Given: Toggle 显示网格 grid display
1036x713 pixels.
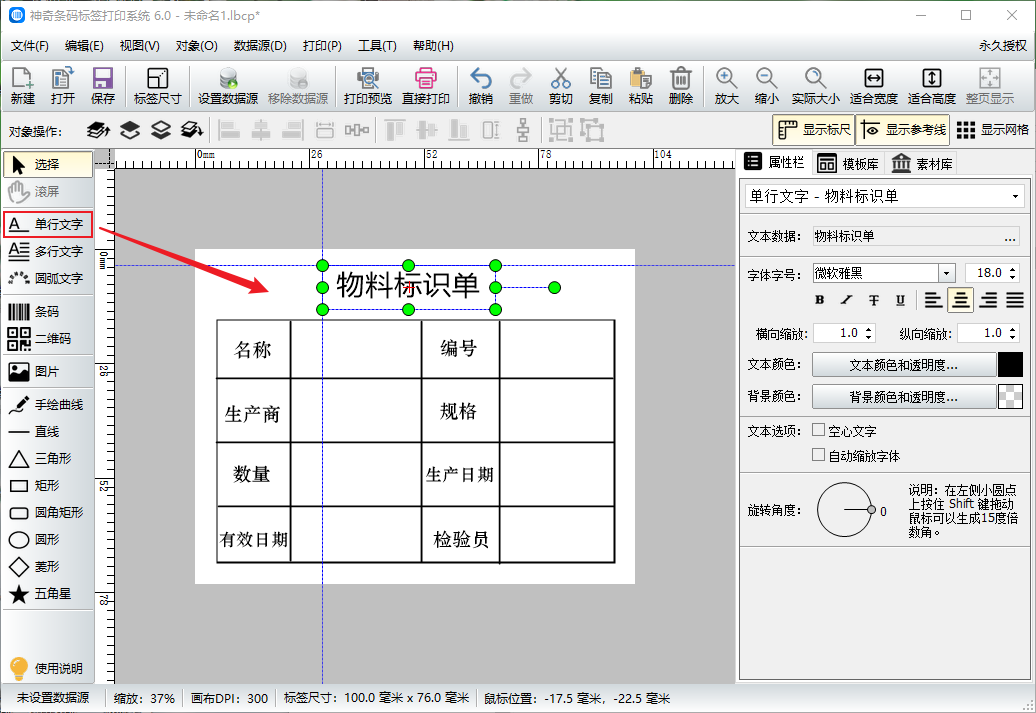Looking at the screenshot, I should (992, 130).
